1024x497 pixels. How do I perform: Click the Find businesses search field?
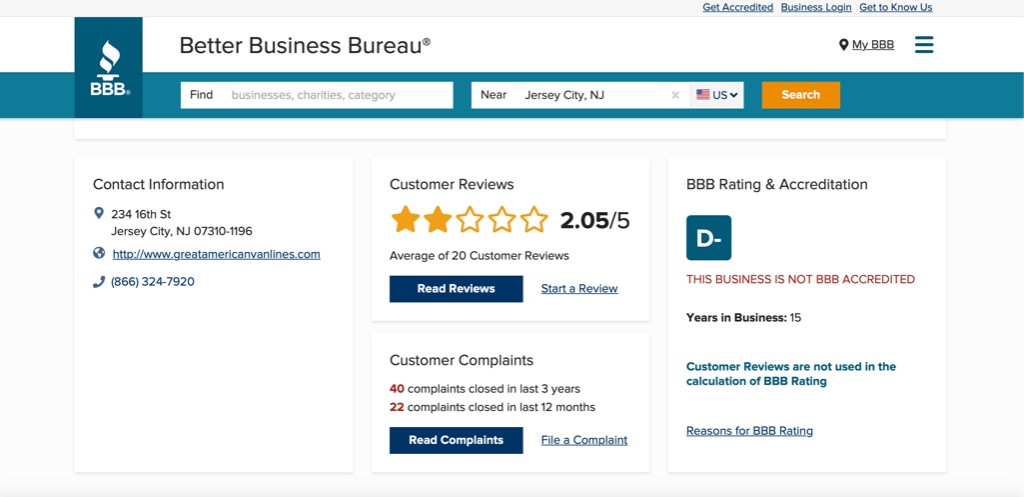coord(337,95)
